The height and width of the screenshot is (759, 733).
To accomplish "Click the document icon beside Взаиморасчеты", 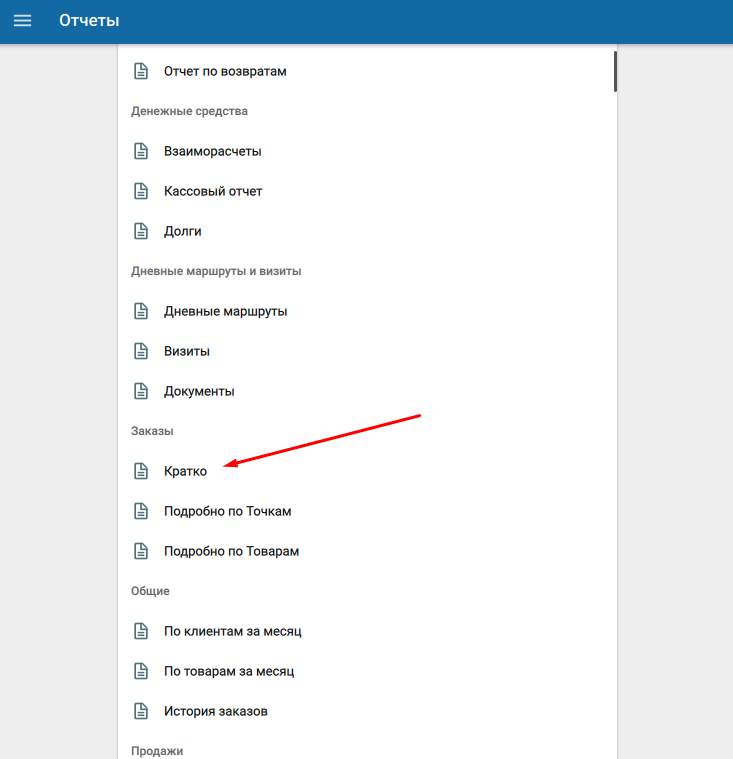I will tap(141, 151).
